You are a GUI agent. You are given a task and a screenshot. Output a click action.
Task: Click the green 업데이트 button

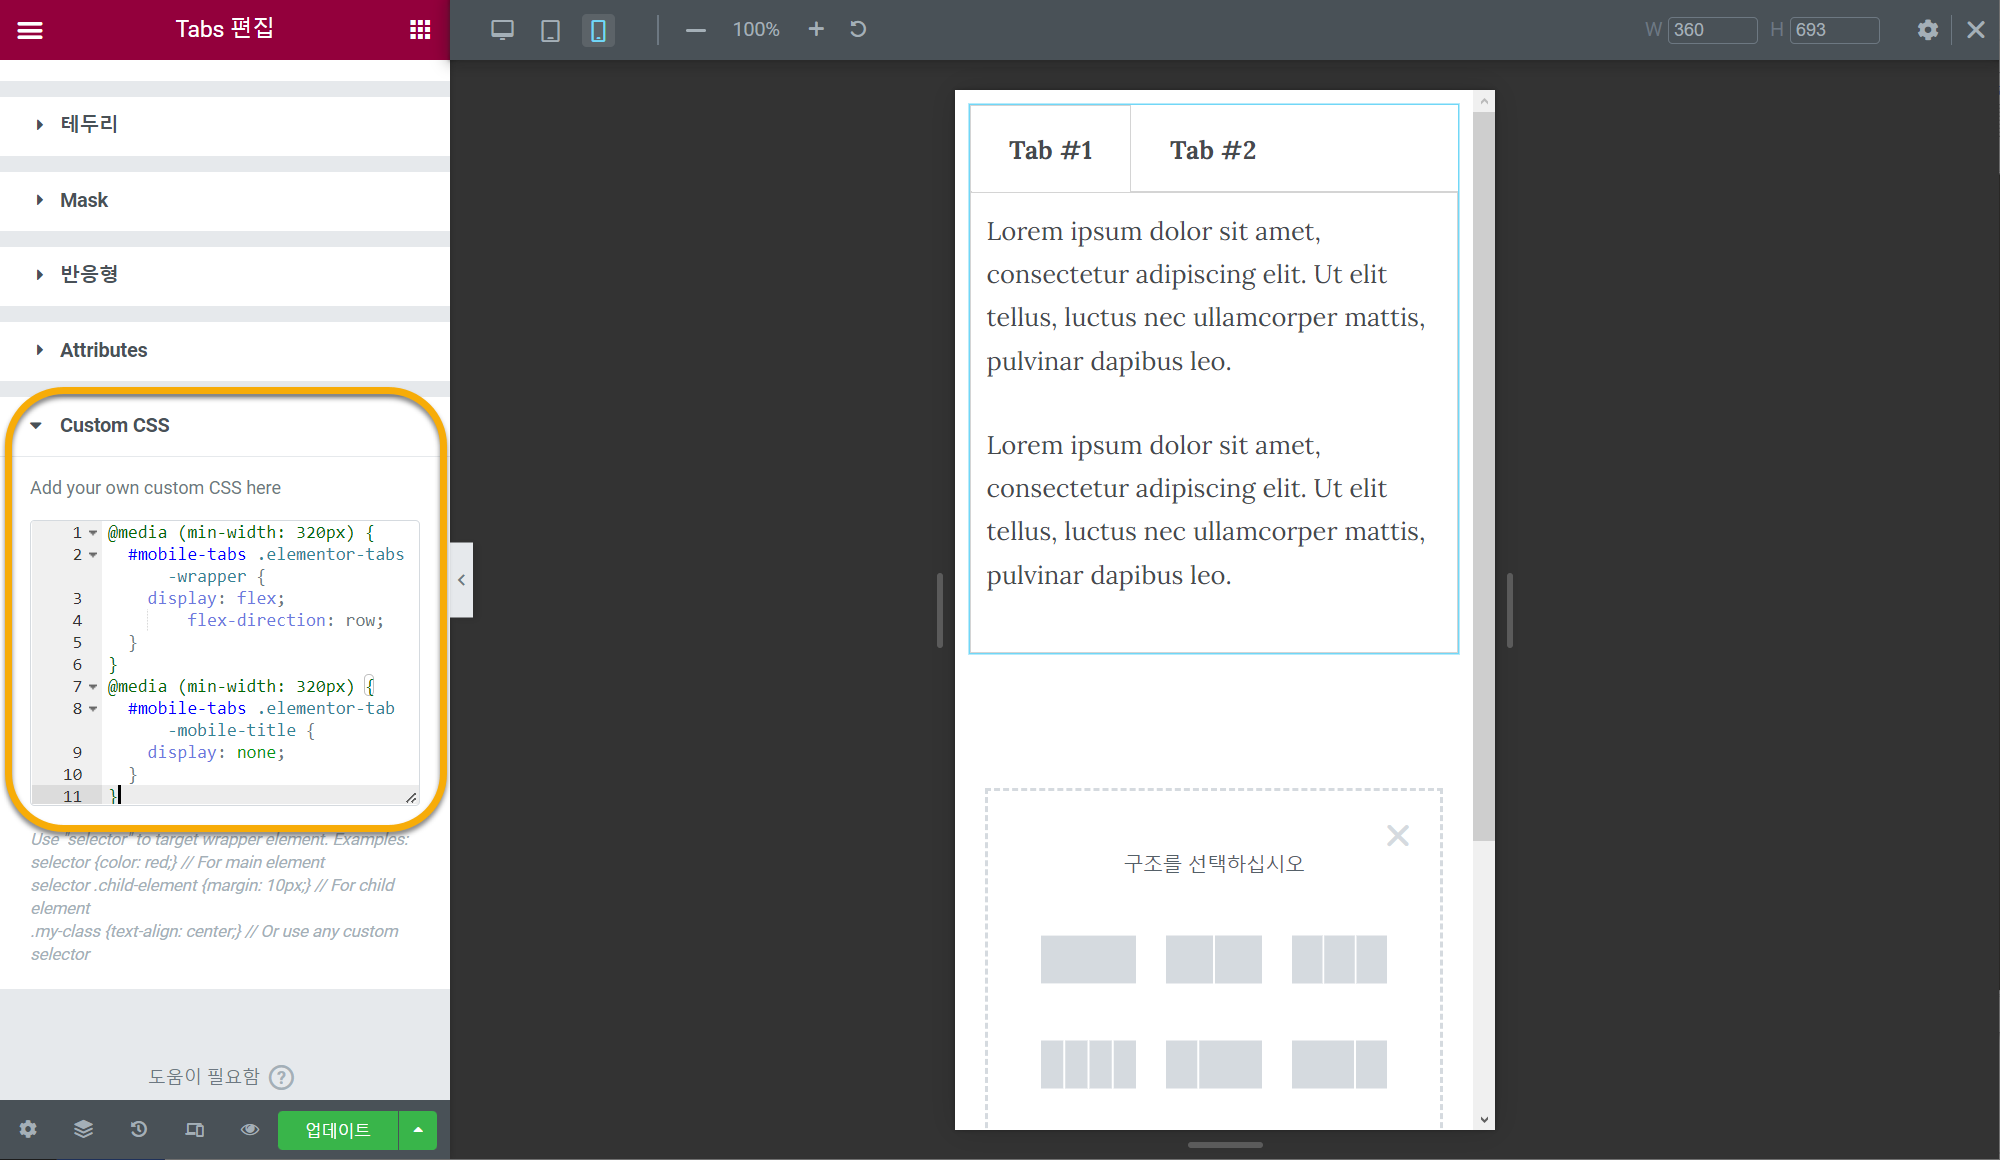coord(337,1129)
